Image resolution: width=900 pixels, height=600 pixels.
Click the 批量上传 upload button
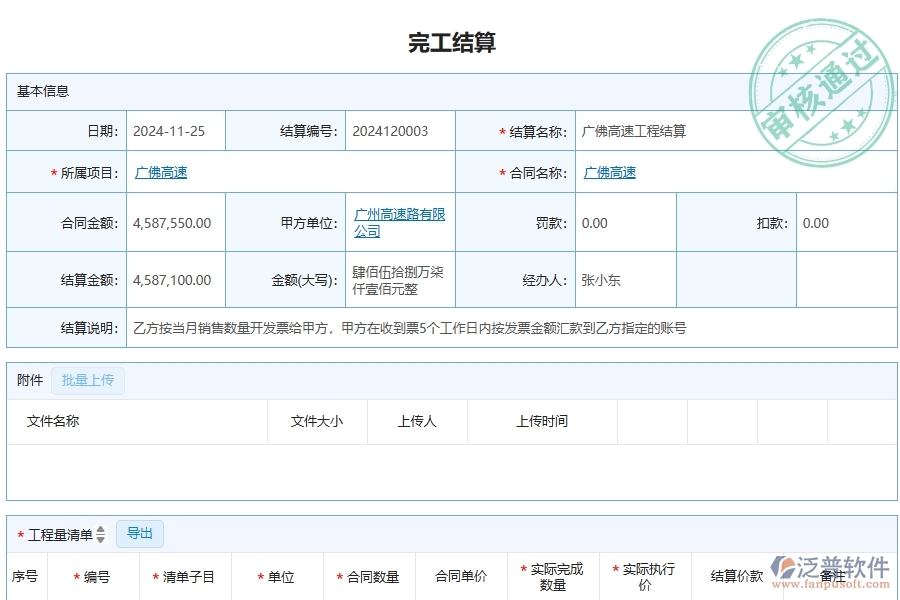point(87,380)
